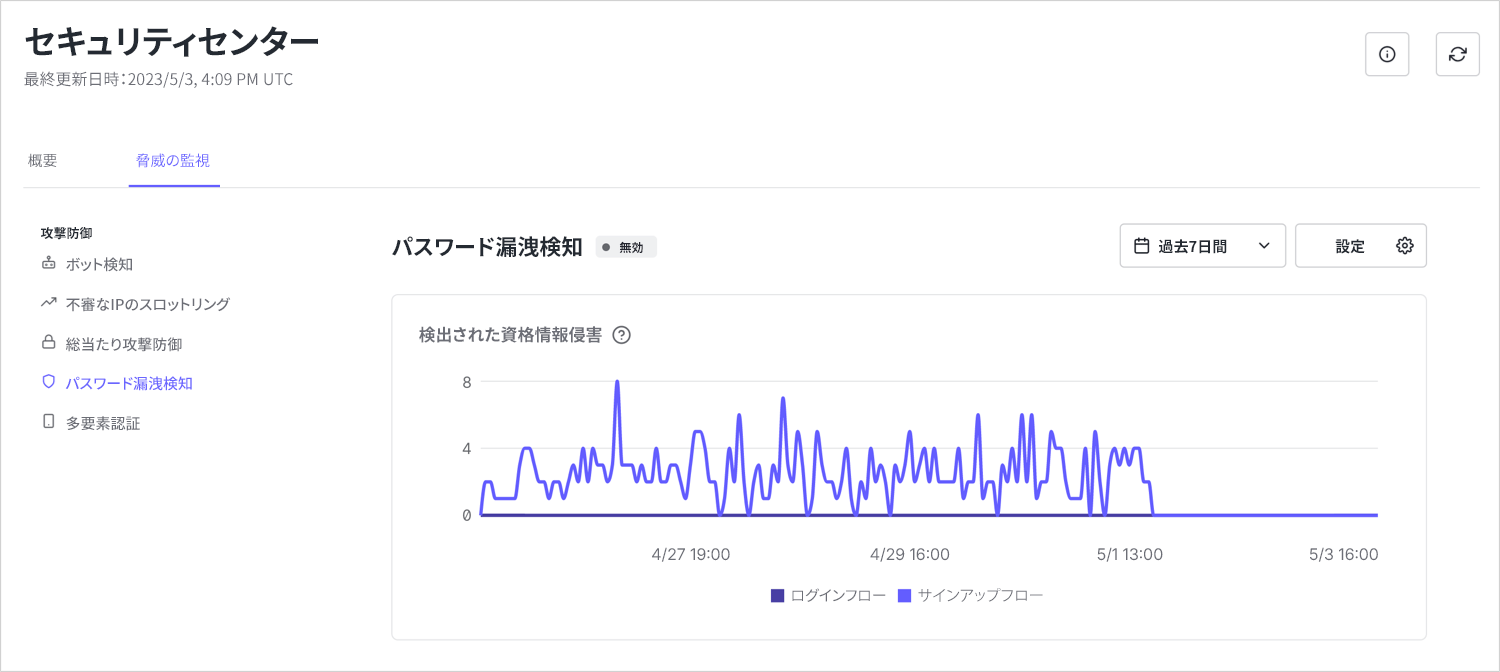Toggle the サインアップフロー legend swatch
1500x672 pixels.
tap(904, 595)
